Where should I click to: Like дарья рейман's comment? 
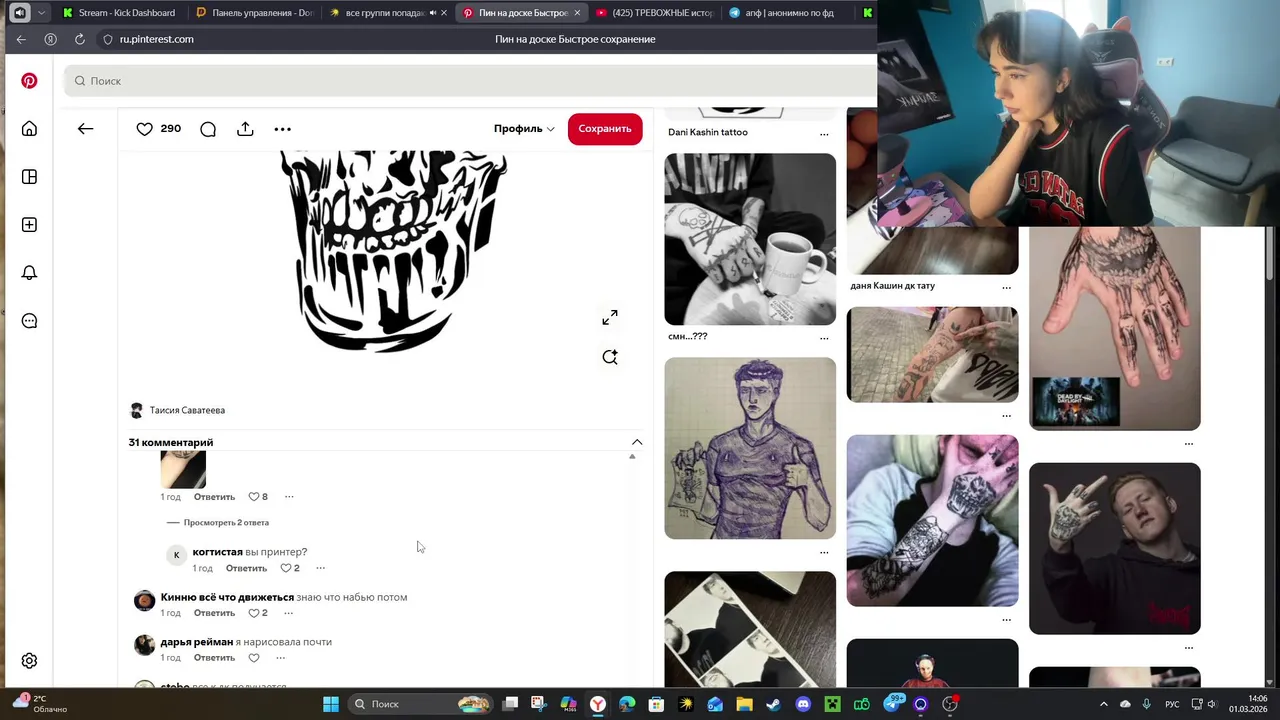(x=254, y=658)
